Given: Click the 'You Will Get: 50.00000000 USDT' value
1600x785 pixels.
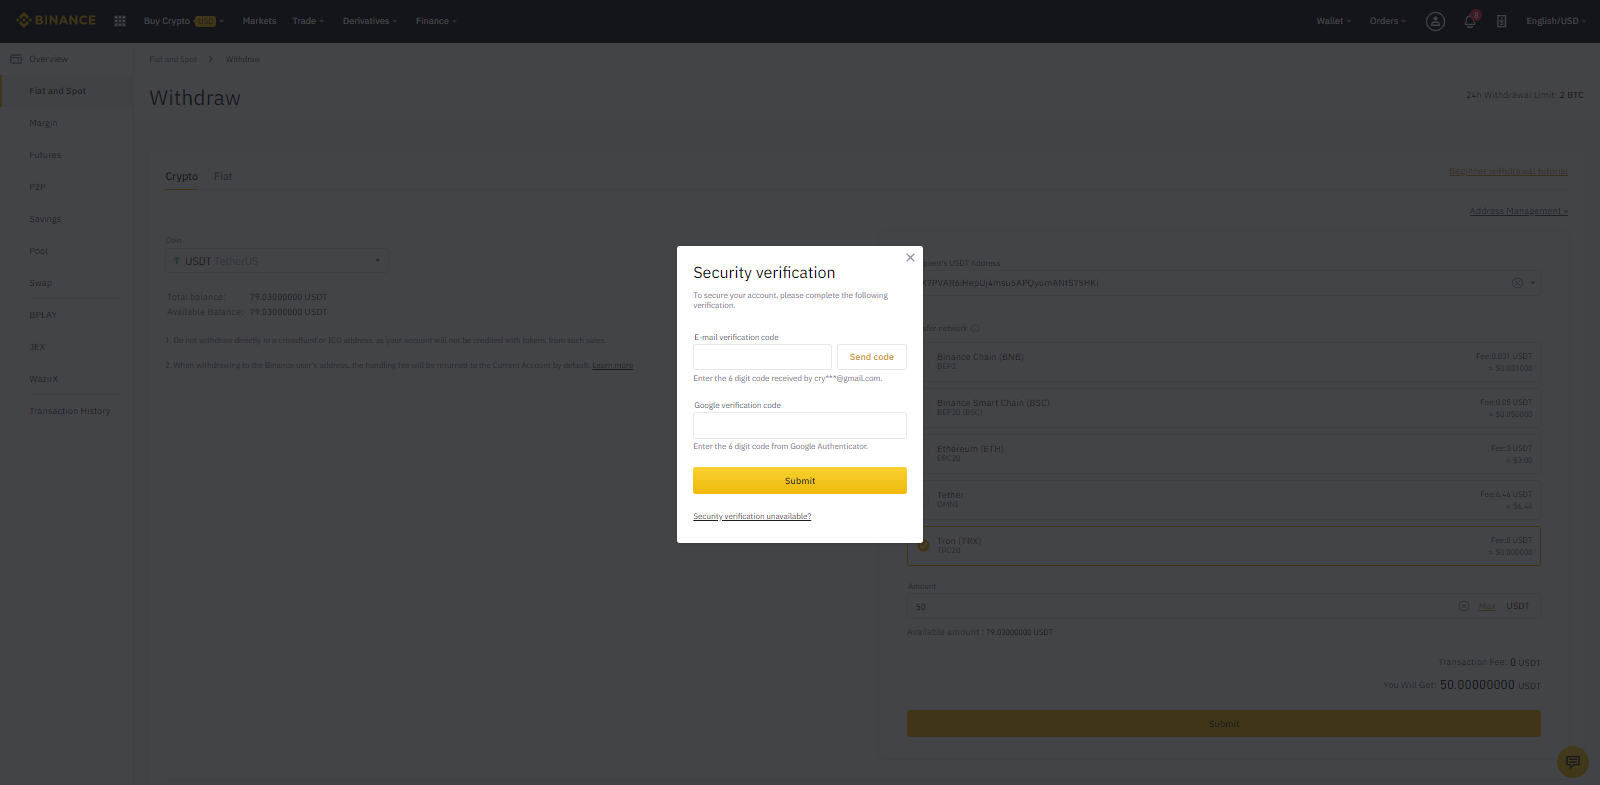Looking at the screenshot, I should click(x=1461, y=685).
